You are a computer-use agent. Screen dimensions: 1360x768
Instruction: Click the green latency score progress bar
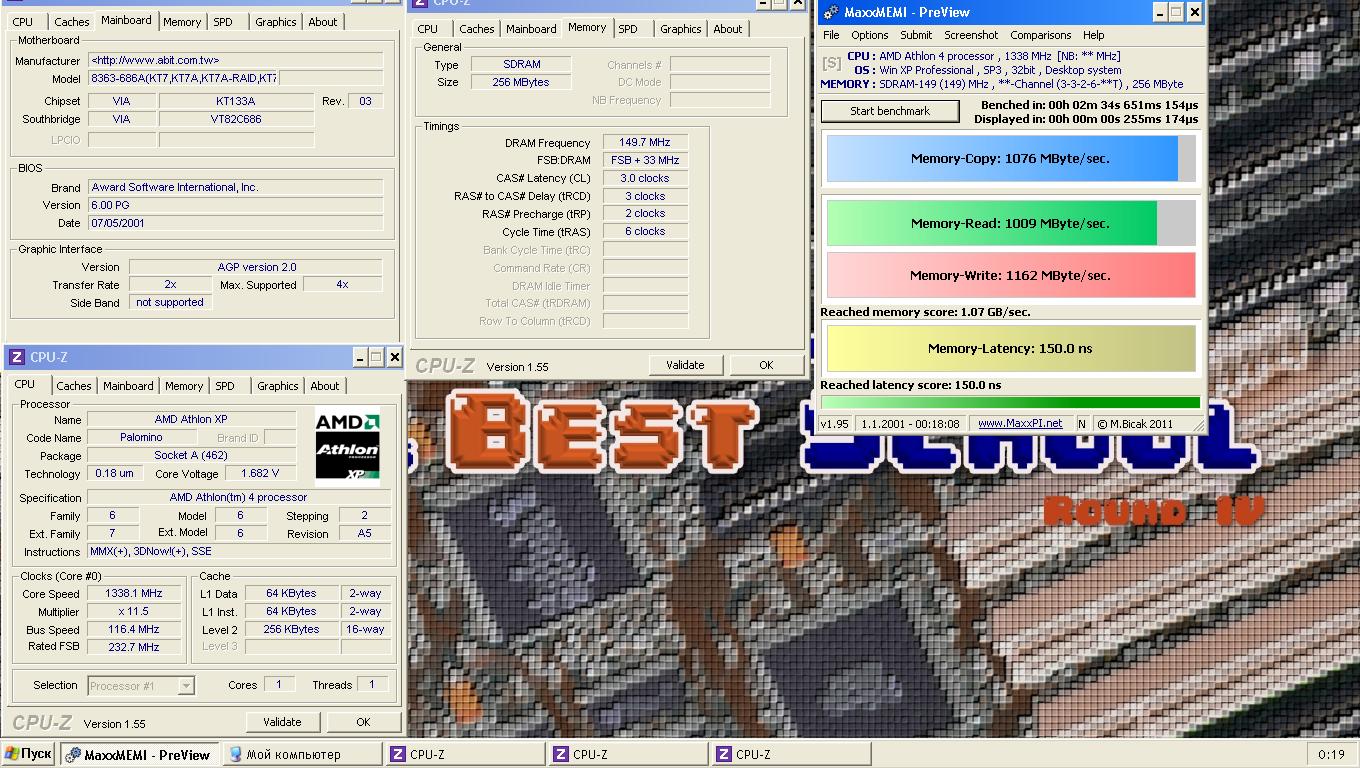[x=1010, y=403]
